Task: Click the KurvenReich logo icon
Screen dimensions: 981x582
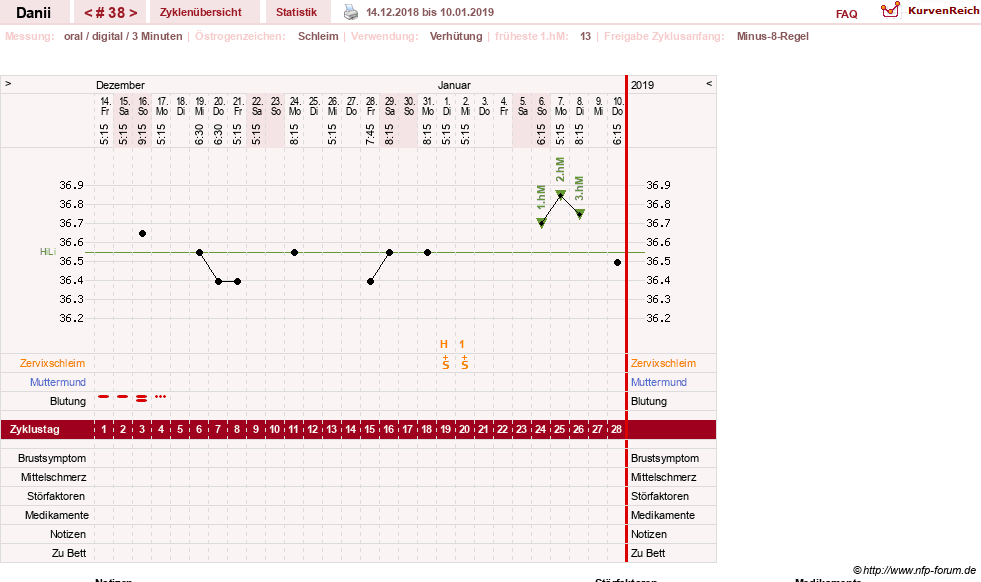Action: point(890,10)
